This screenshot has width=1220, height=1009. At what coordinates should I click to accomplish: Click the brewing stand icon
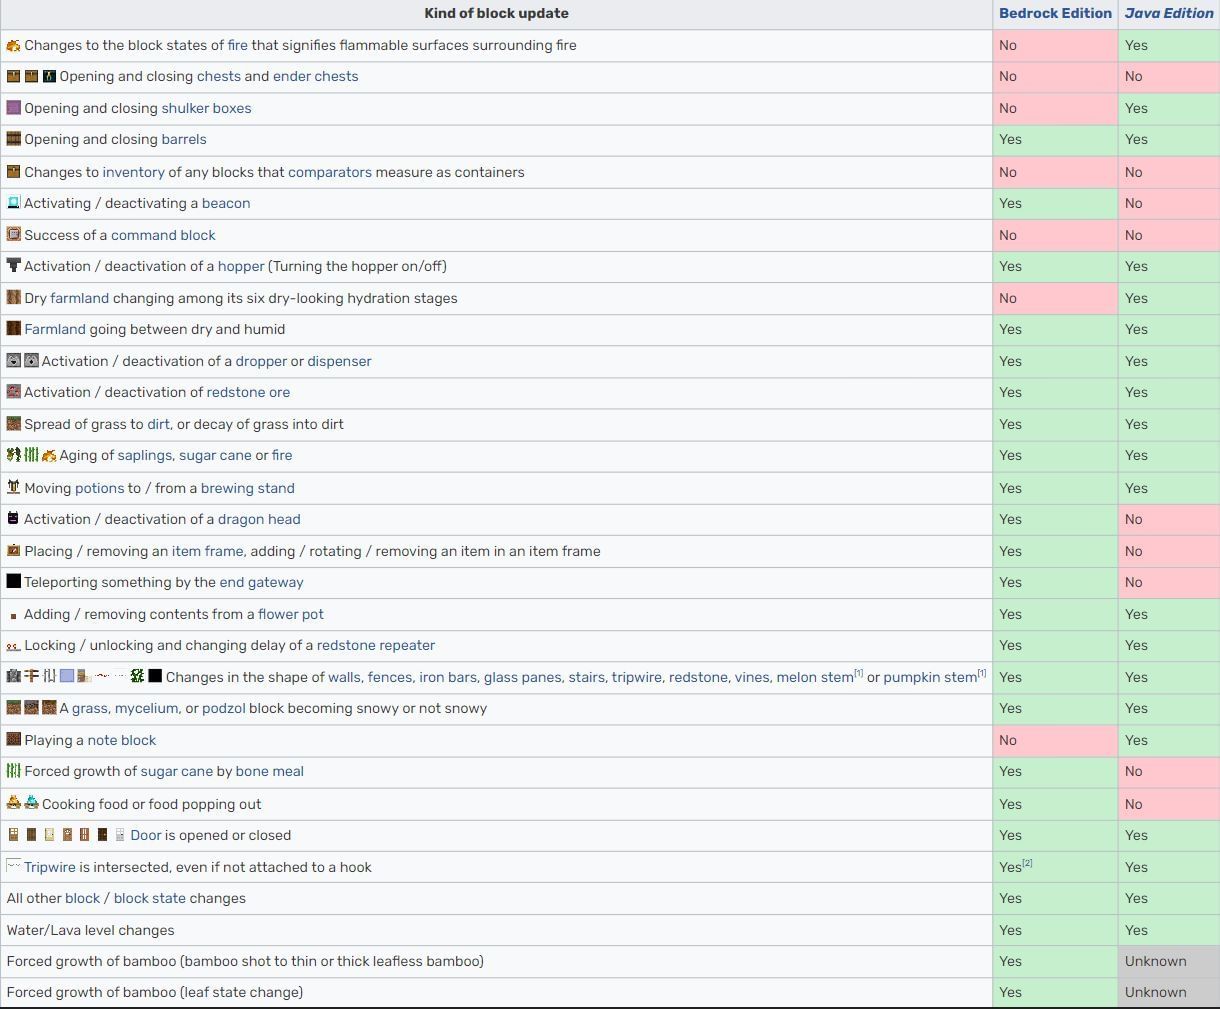pyautogui.click(x=14, y=487)
